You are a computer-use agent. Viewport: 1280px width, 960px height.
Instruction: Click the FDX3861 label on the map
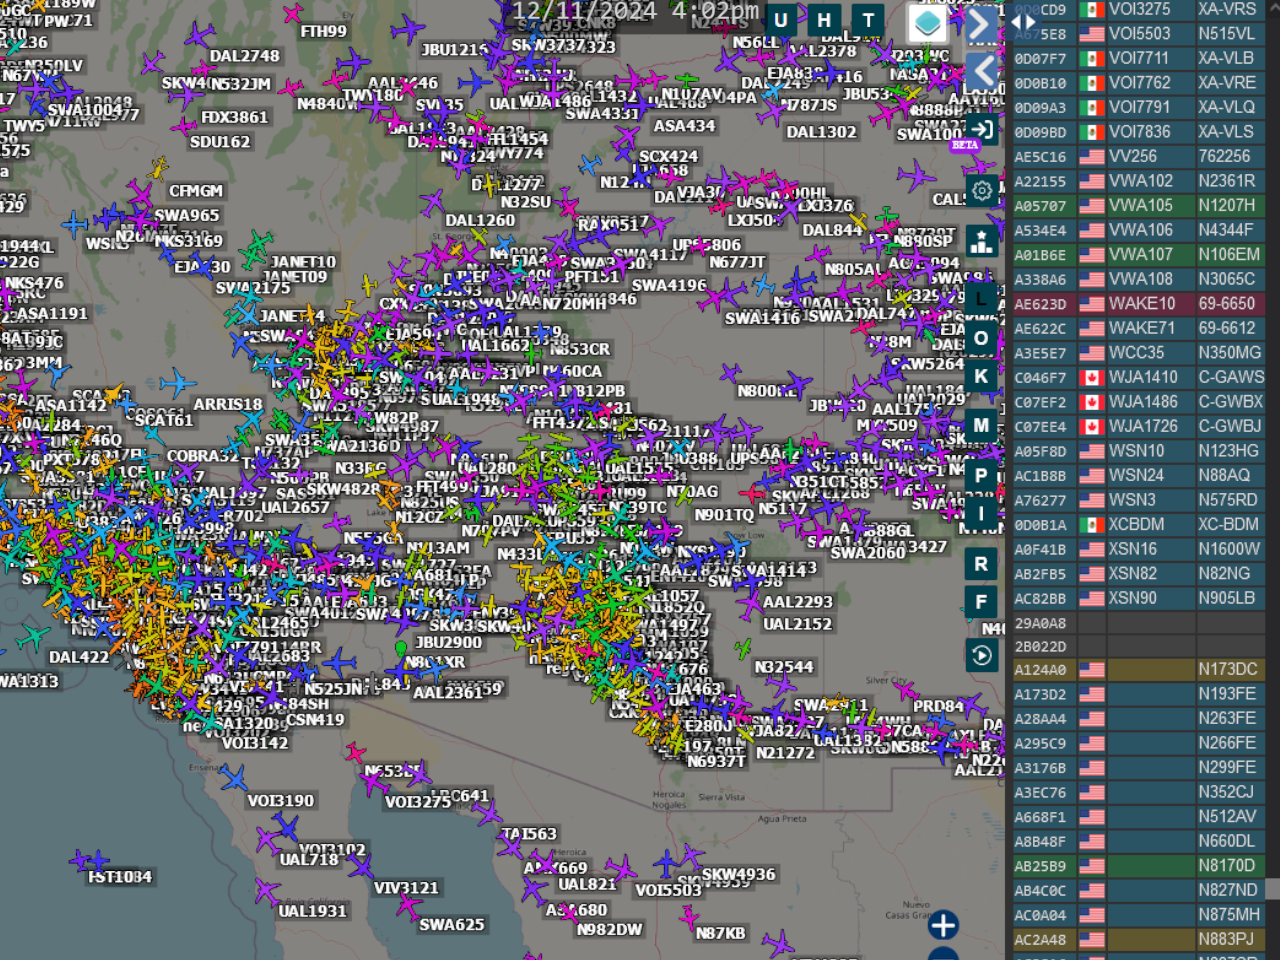(x=234, y=117)
